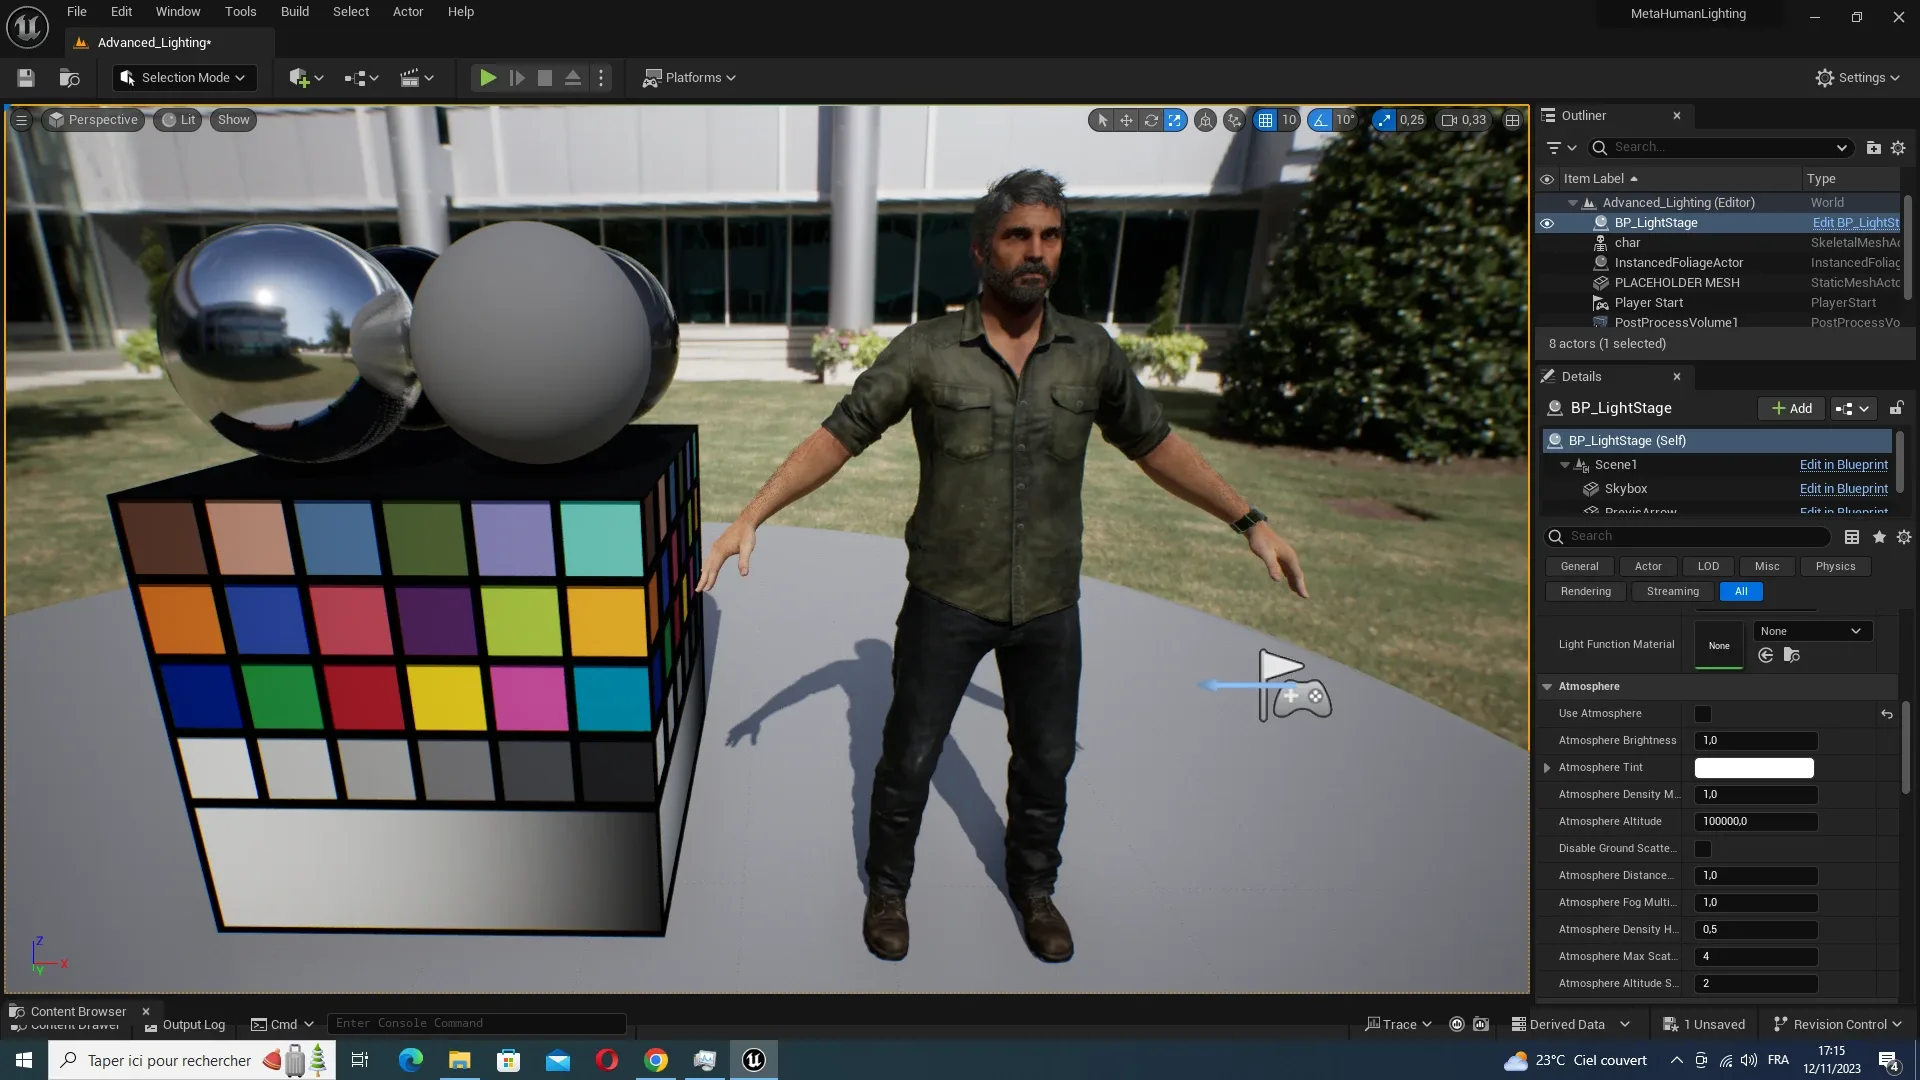Screen dimensions: 1920x1080
Task: Check Disable Ground Scattering option
Action: [1703, 849]
